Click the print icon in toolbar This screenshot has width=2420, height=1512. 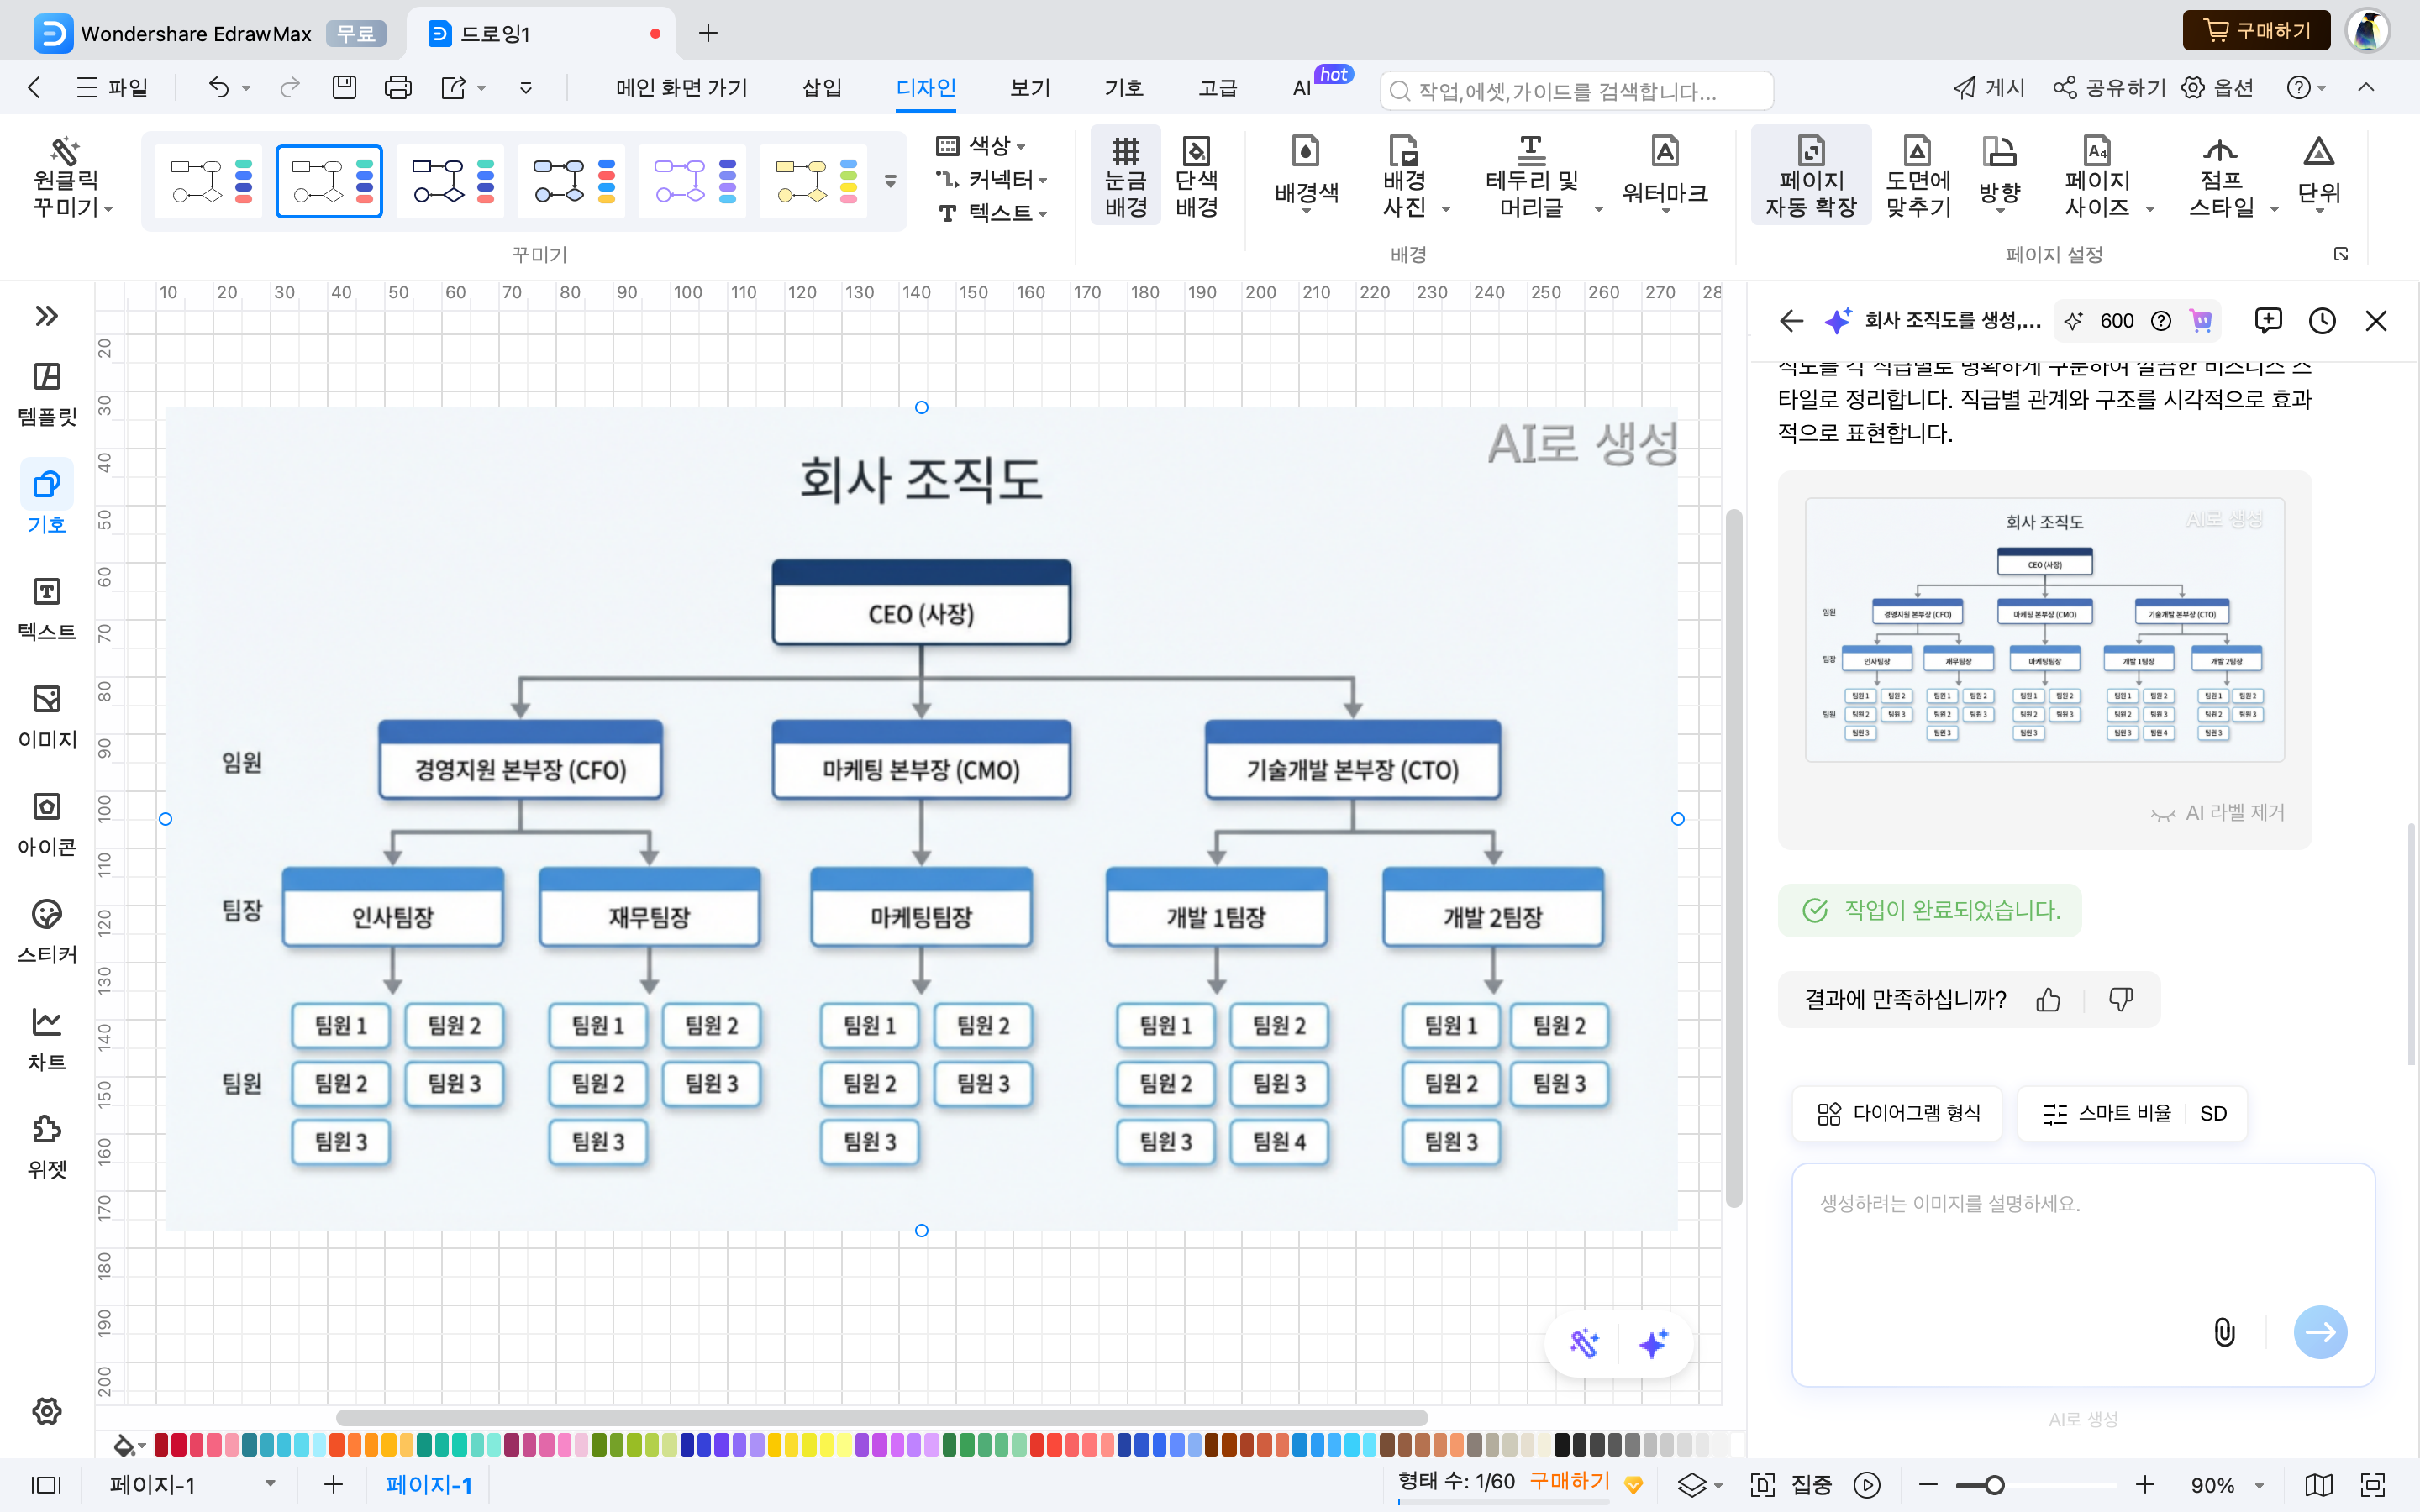click(x=397, y=88)
